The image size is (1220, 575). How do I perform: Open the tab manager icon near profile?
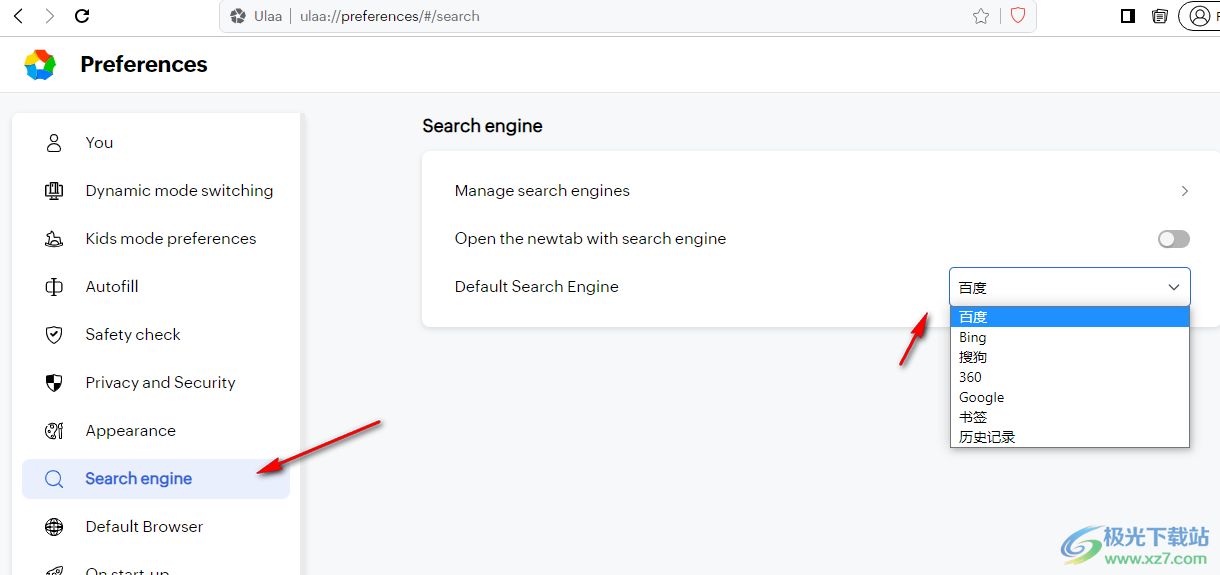pyautogui.click(x=1160, y=16)
